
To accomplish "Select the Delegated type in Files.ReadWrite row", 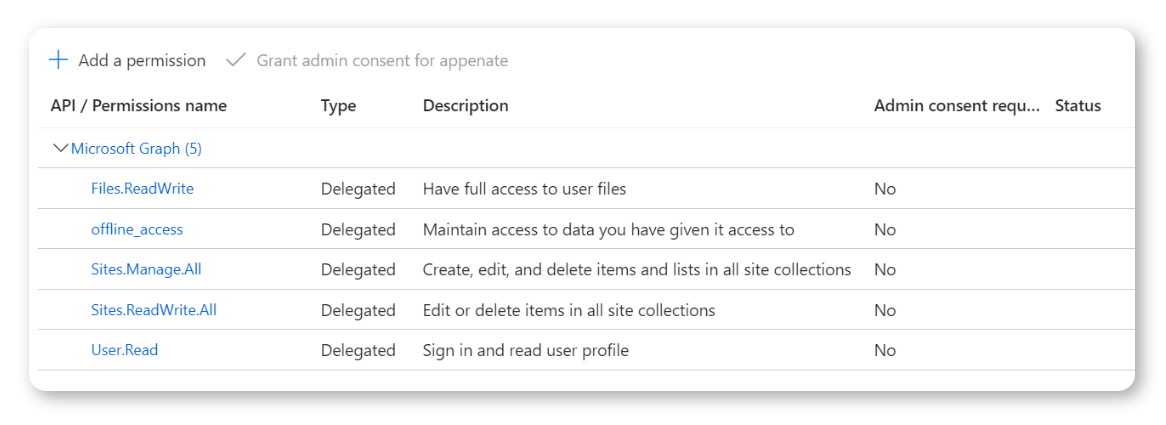I will (x=358, y=188).
